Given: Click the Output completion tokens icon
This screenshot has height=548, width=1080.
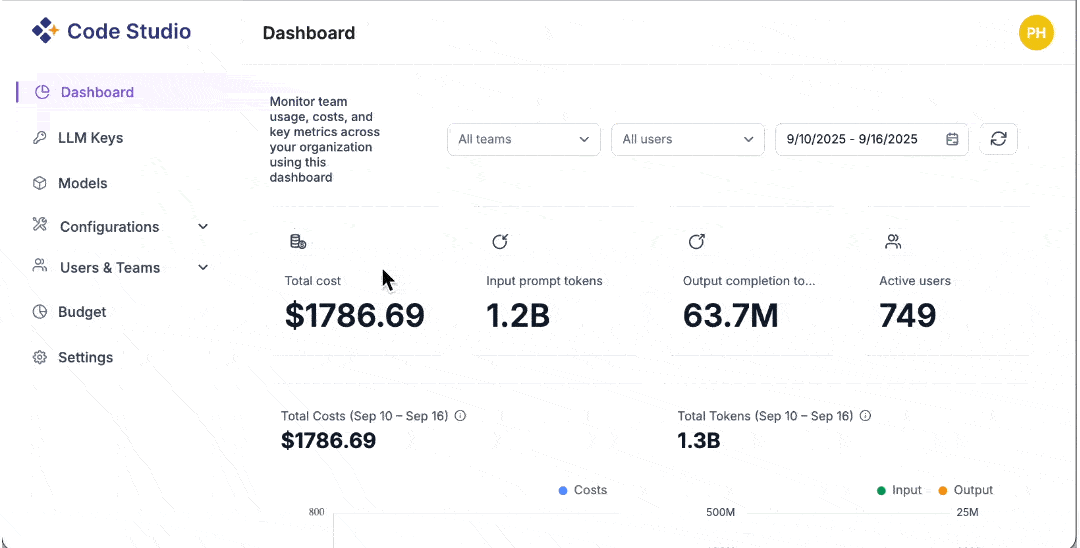Looking at the screenshot, I should coord(696,242).
